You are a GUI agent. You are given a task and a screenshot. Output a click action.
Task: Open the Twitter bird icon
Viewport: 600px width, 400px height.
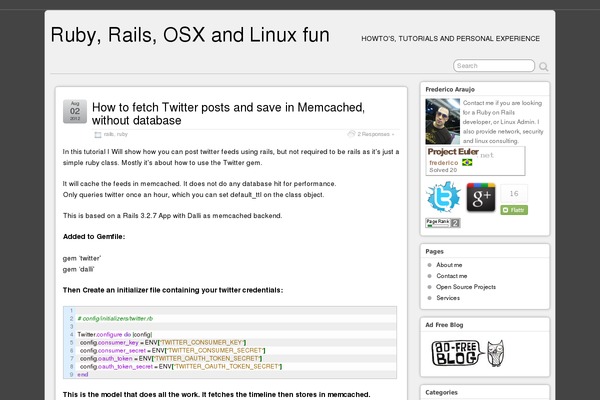pos(443,197)
